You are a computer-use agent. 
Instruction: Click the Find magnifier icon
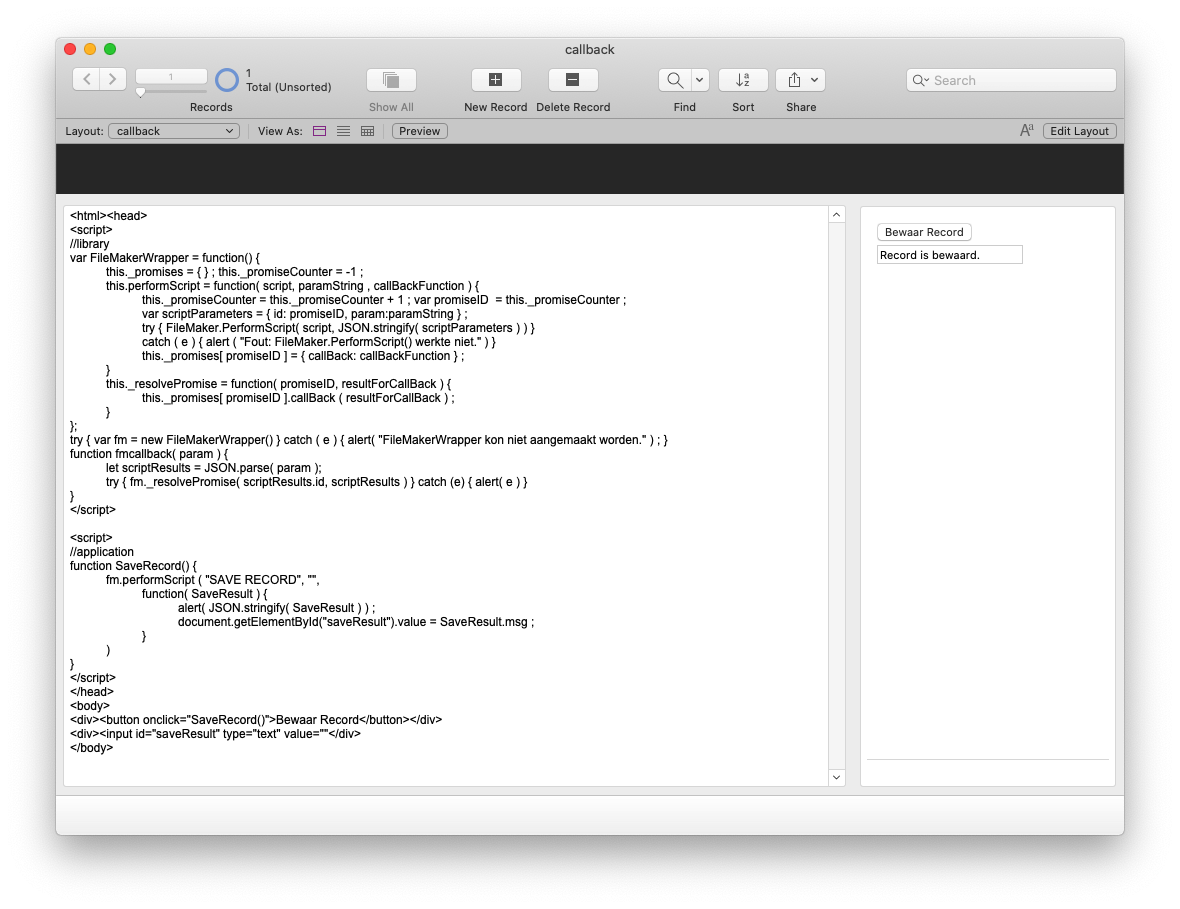click(x=675, y=80)
